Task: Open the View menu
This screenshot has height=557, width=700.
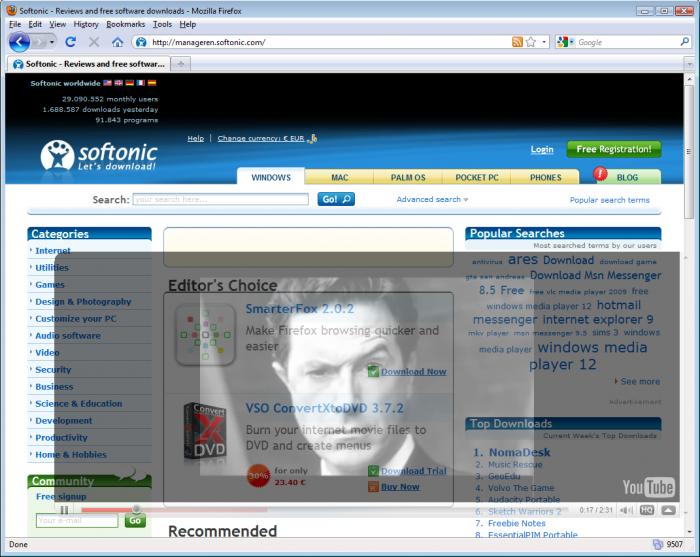Action: pos(58,24)
